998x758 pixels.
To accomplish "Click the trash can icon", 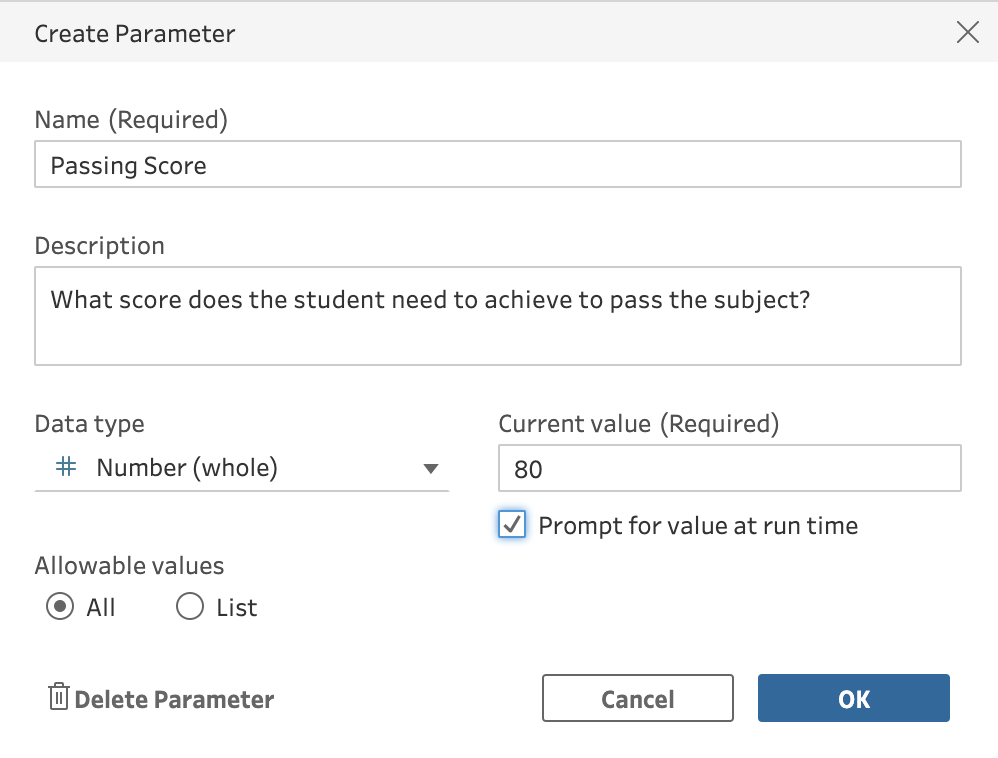I will pos(59,697).
